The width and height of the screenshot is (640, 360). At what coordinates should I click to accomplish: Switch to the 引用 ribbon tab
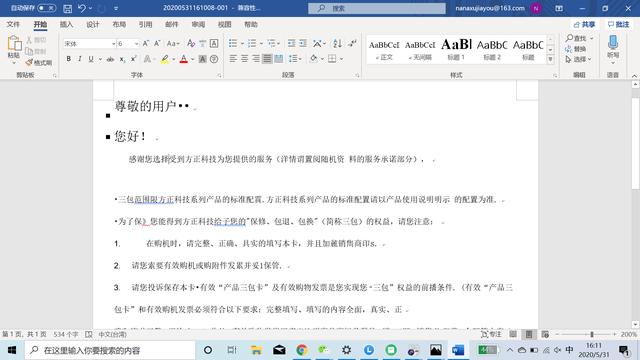[x=145, y=24]
